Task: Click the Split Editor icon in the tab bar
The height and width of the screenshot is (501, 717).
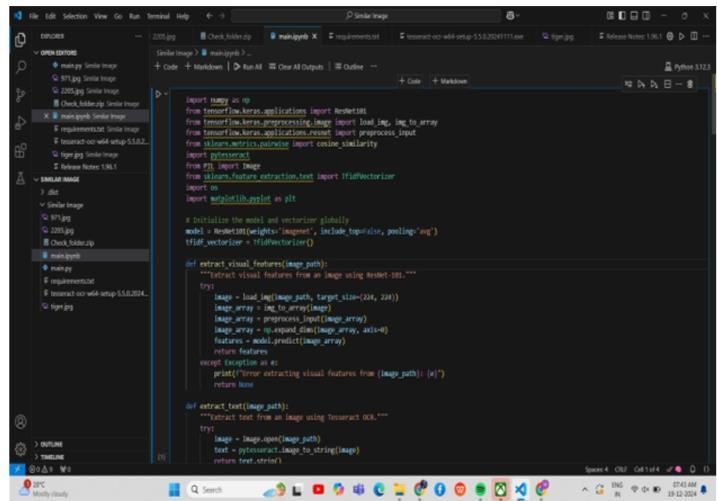Action: point(694,36)
